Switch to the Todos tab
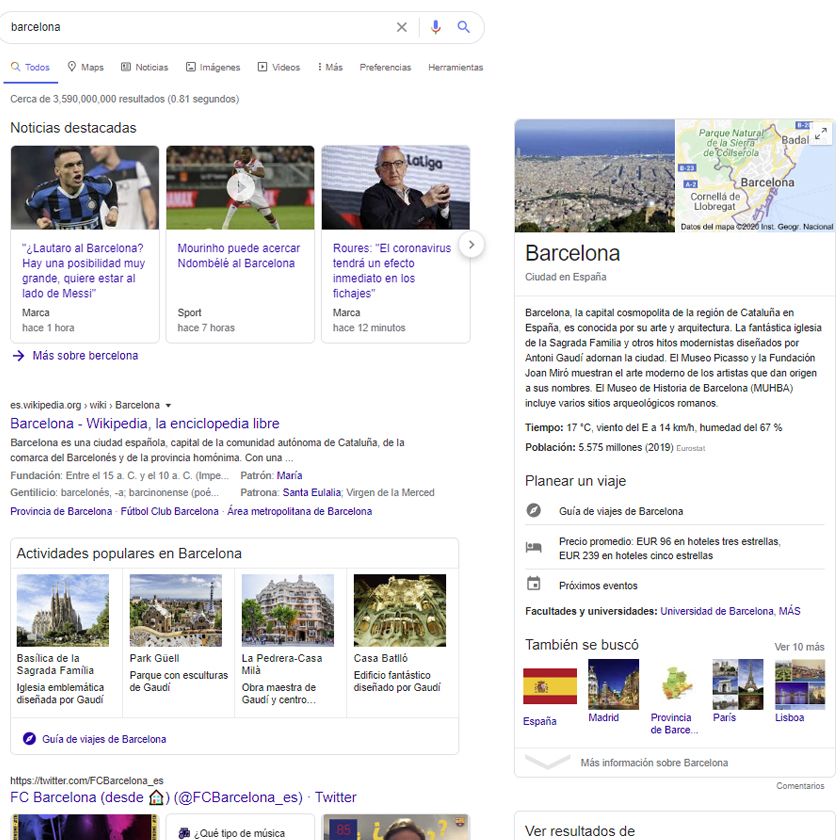 31,67
